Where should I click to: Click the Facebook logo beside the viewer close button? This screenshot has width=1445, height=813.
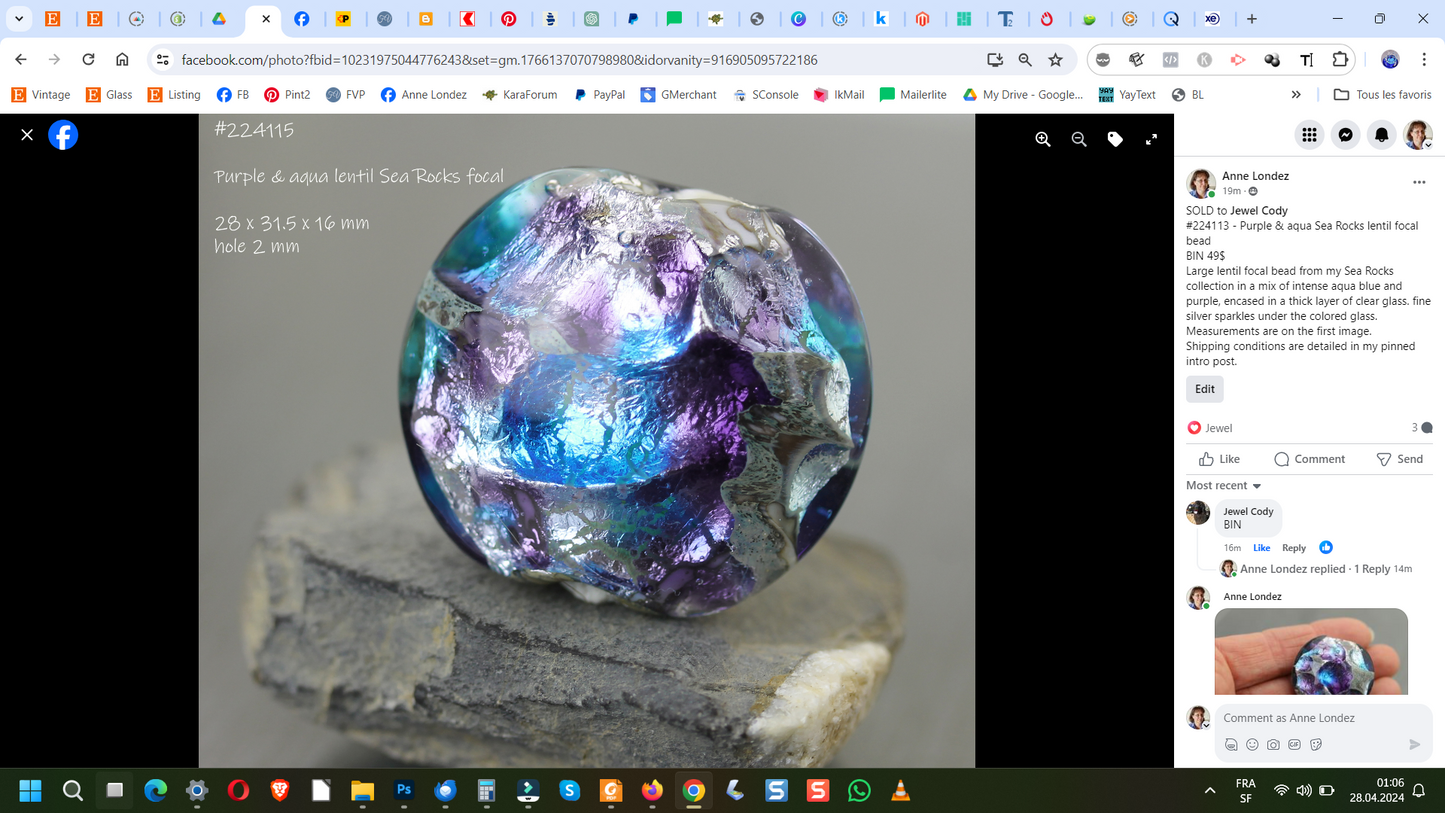(63, 135)
